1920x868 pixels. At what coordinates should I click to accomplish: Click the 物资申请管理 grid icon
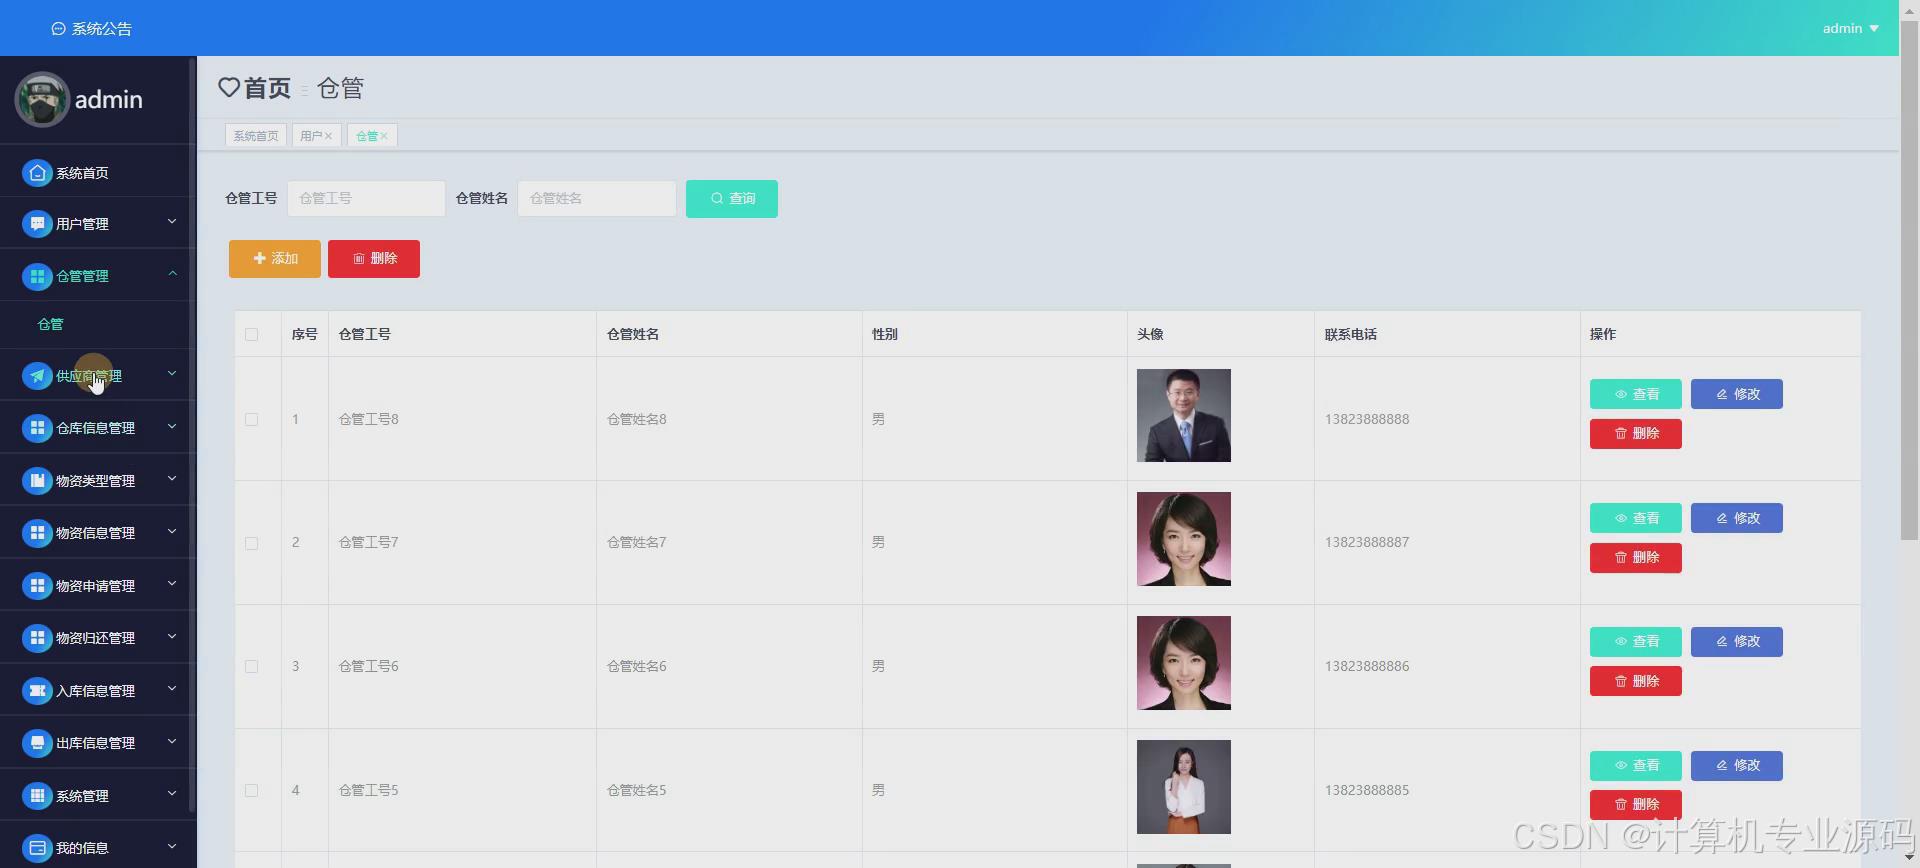[x=37, y=586]
